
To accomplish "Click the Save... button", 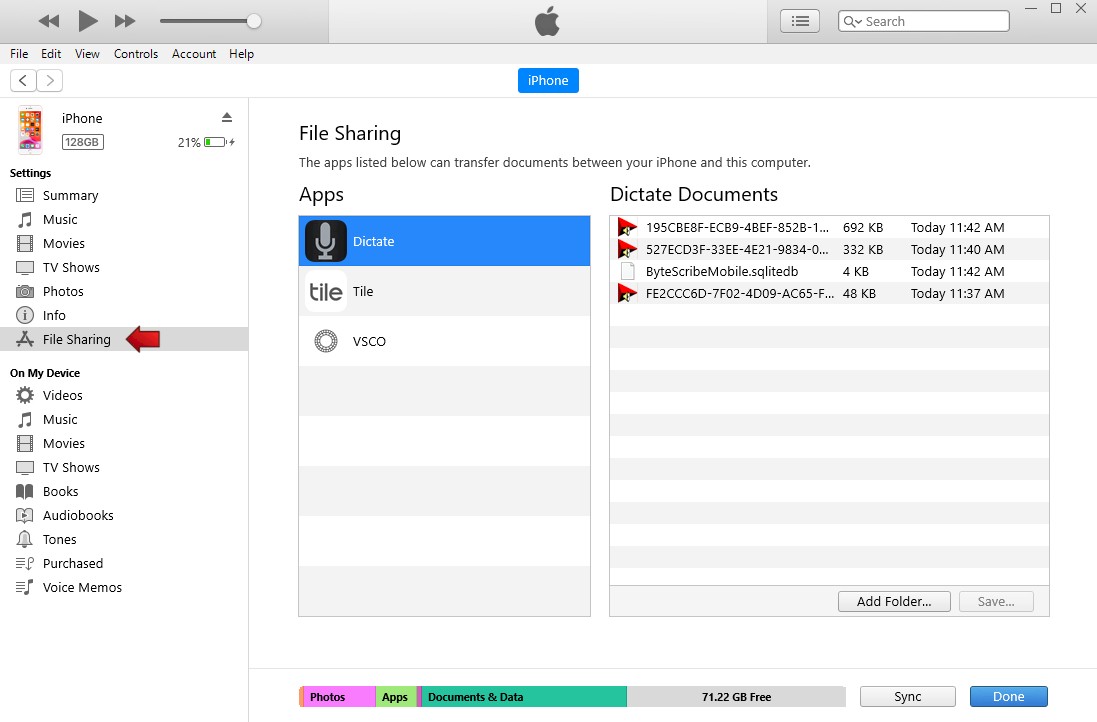I will 996,601.
